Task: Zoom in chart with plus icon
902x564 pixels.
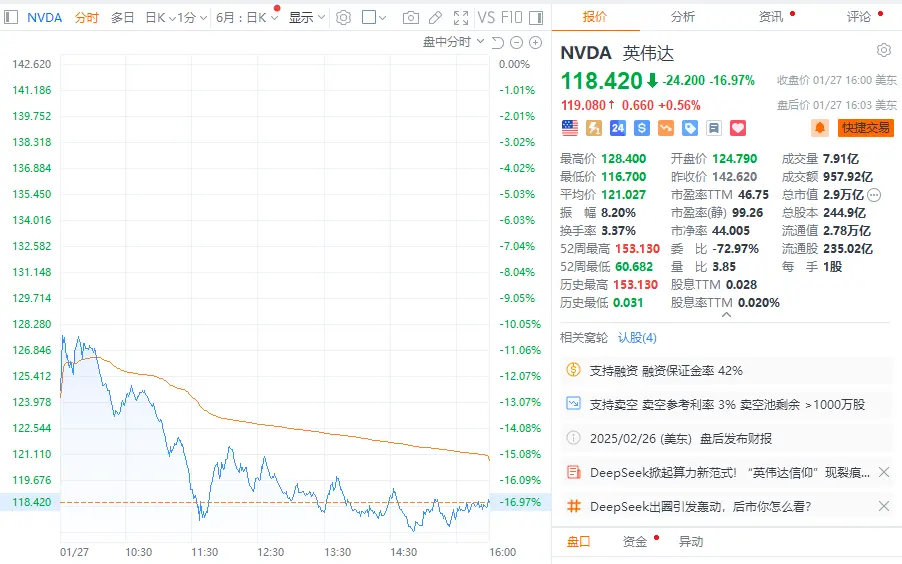Action: pos(536,43)
